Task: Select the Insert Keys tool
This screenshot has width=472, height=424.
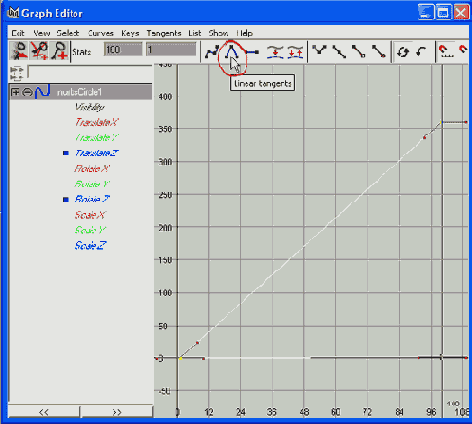Action: (39, 51)
